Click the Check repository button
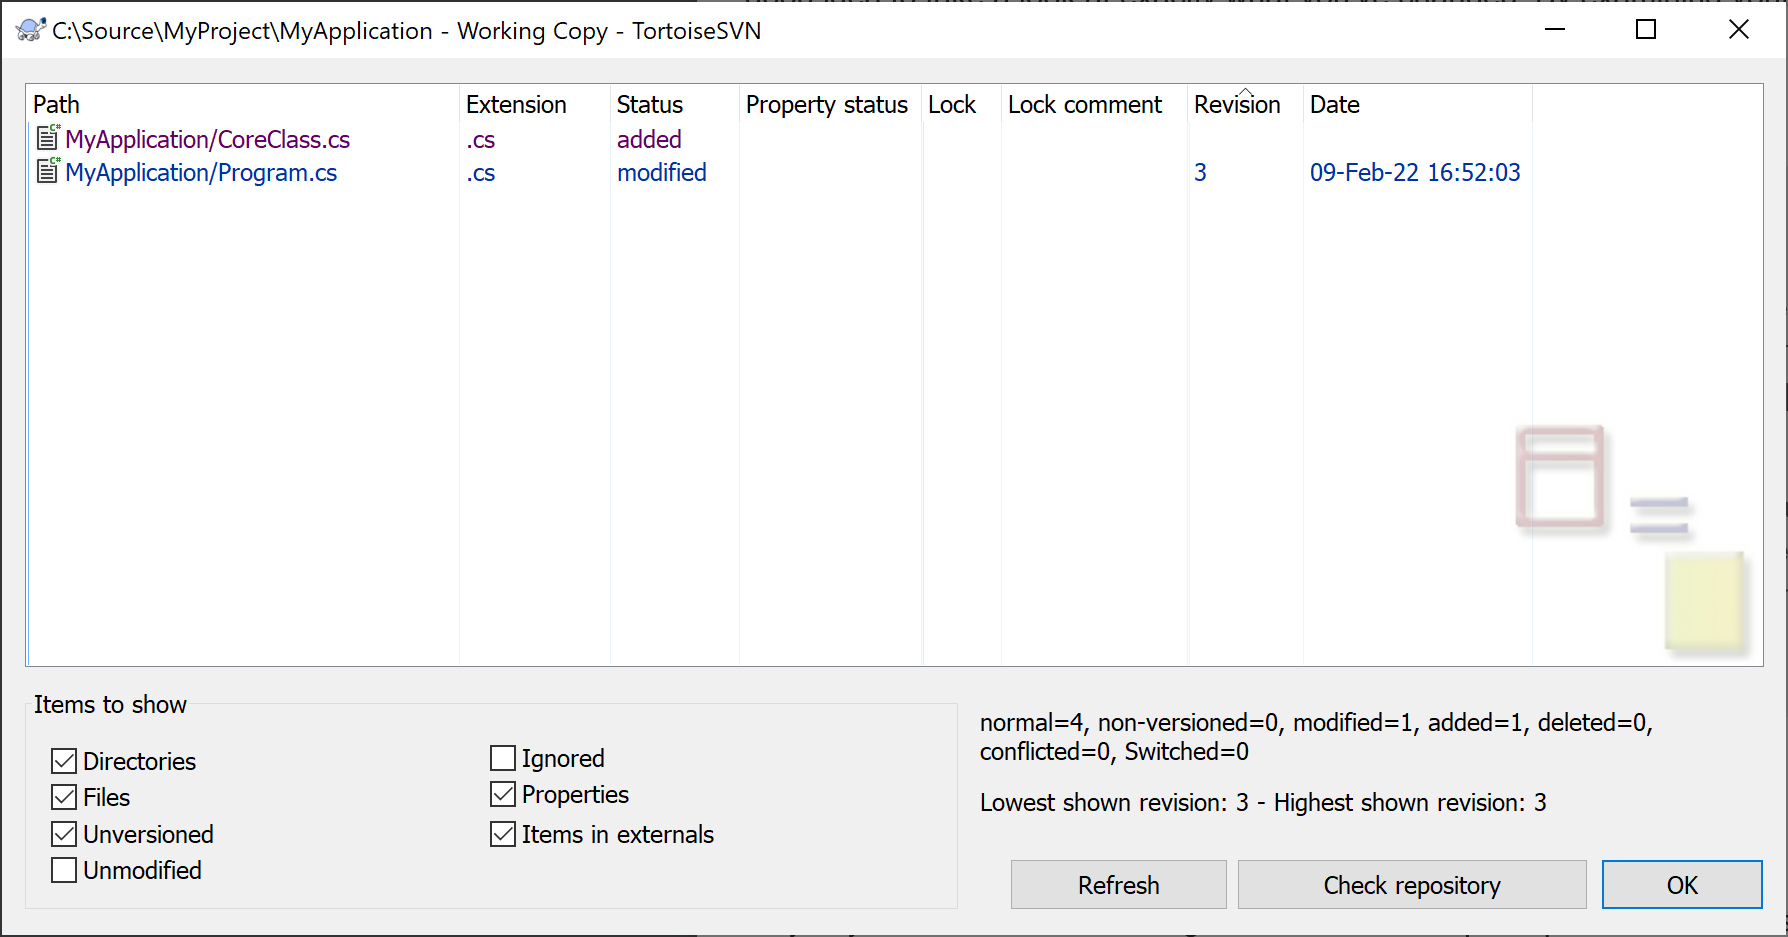This screenshot has height=937, width=1788. [x=1412, y=885]
